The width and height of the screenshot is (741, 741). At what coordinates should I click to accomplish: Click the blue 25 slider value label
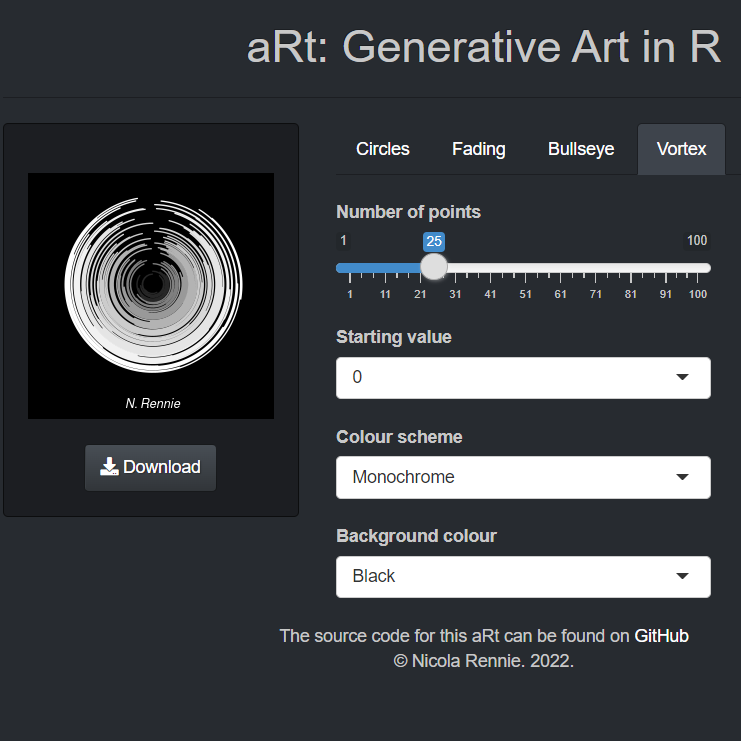pyautogui.click(x=434, y=241)
